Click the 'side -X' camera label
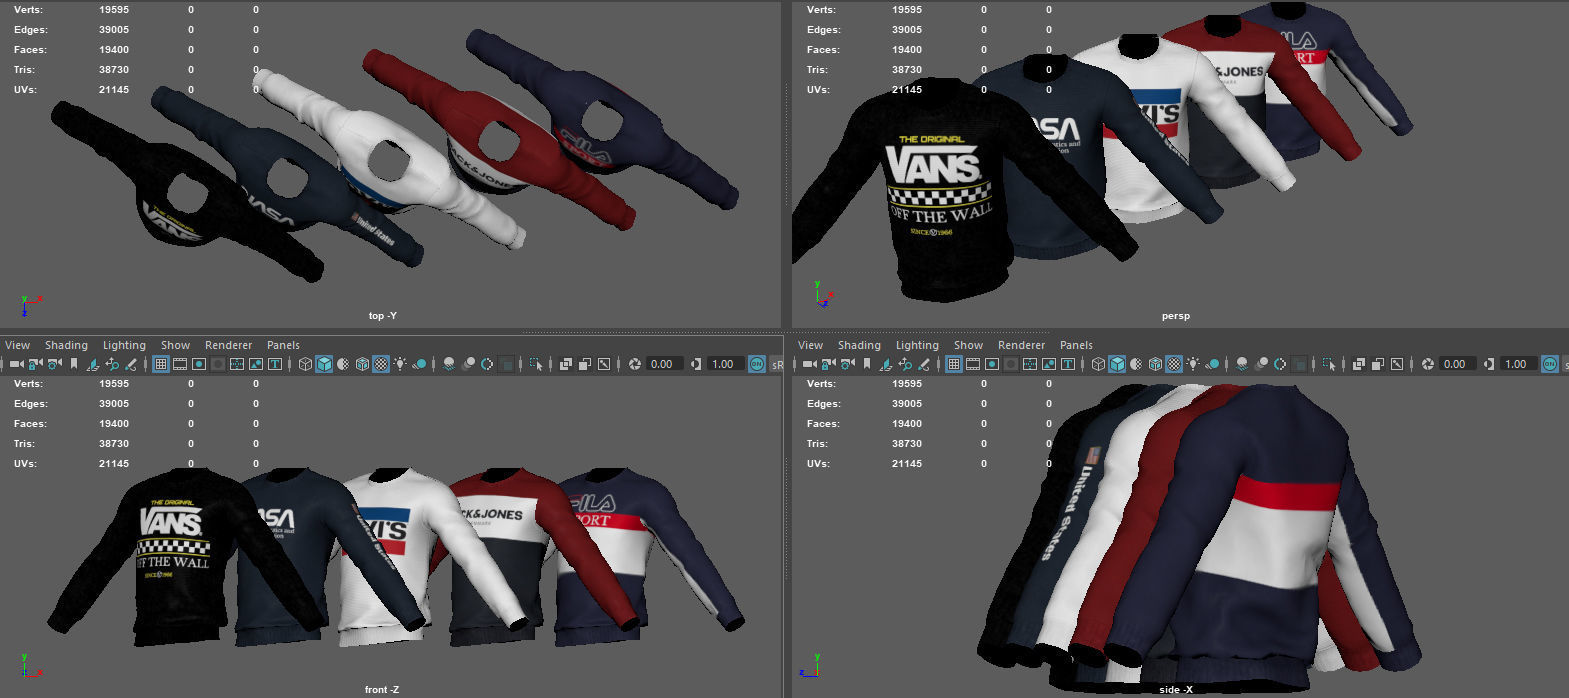1569x698 pixels. point(1176,690)
